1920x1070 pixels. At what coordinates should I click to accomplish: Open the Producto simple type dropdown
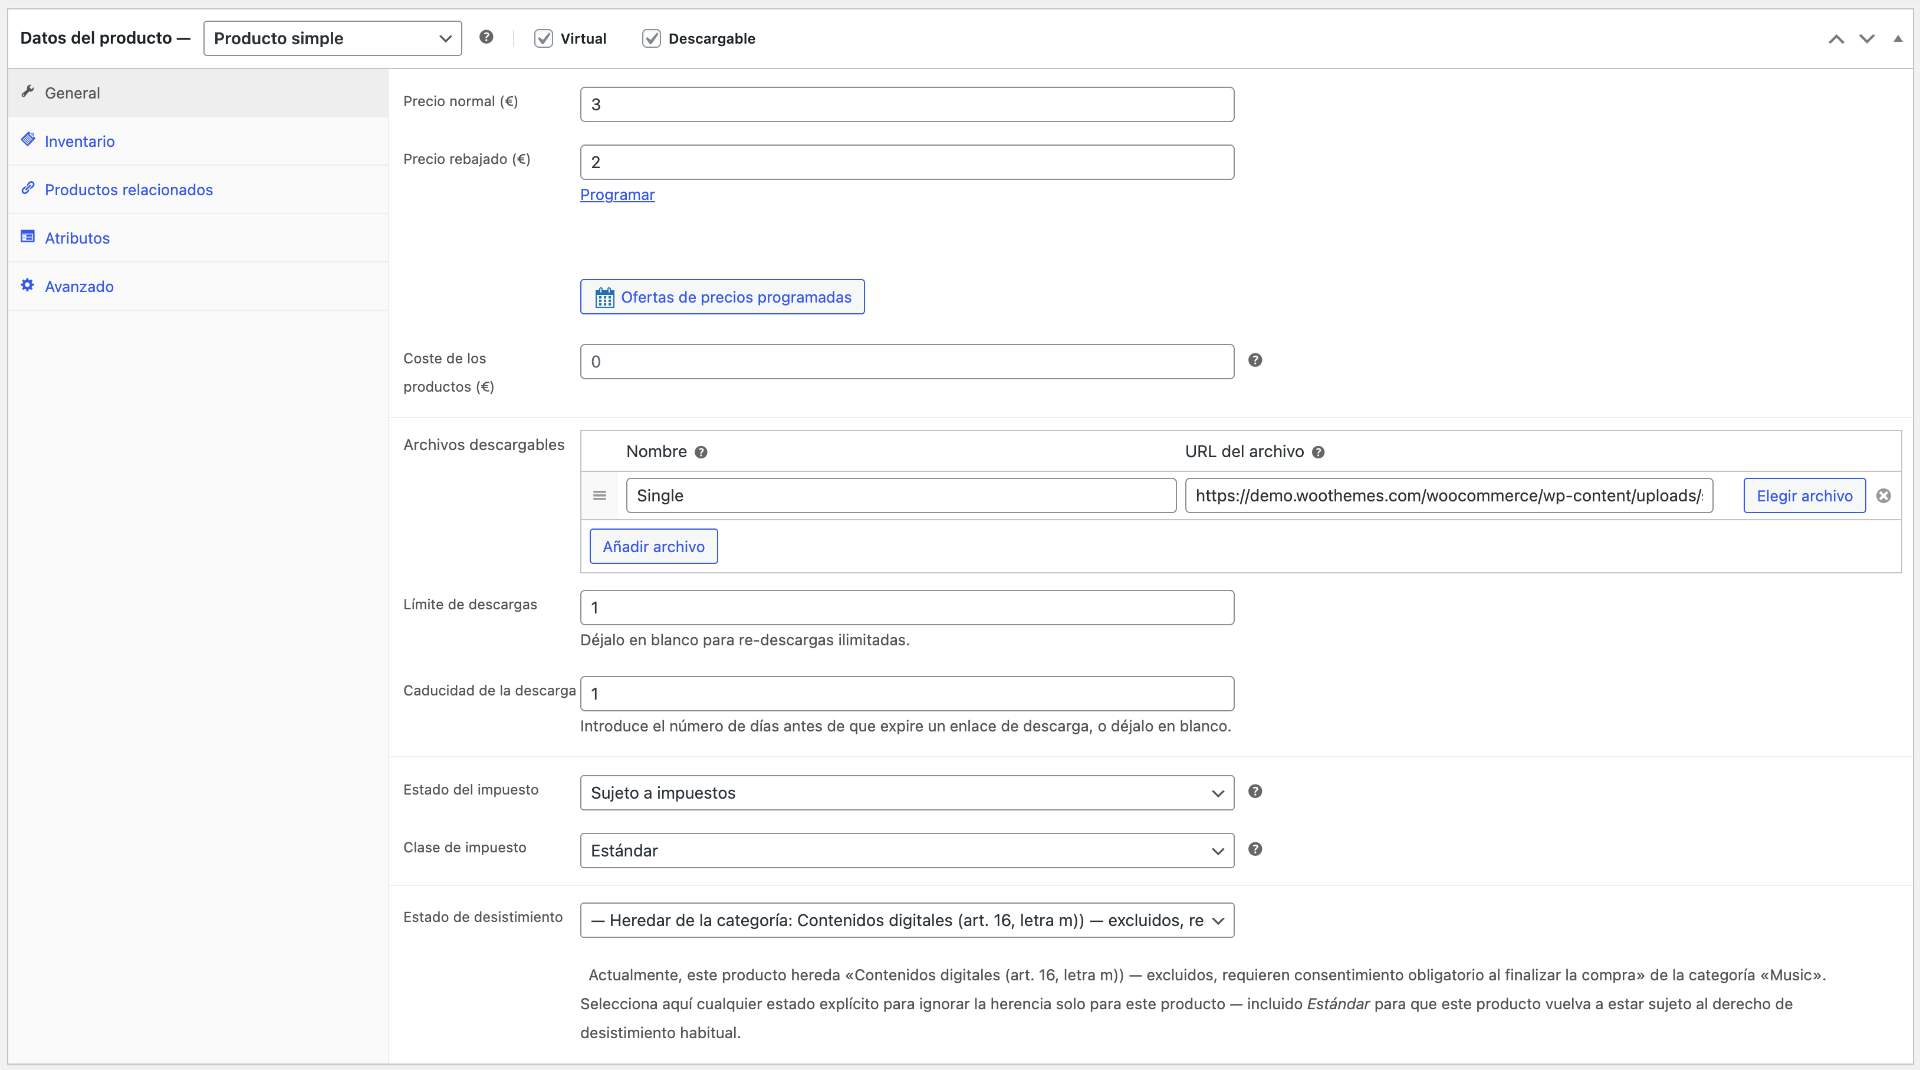tap(332, 38)
